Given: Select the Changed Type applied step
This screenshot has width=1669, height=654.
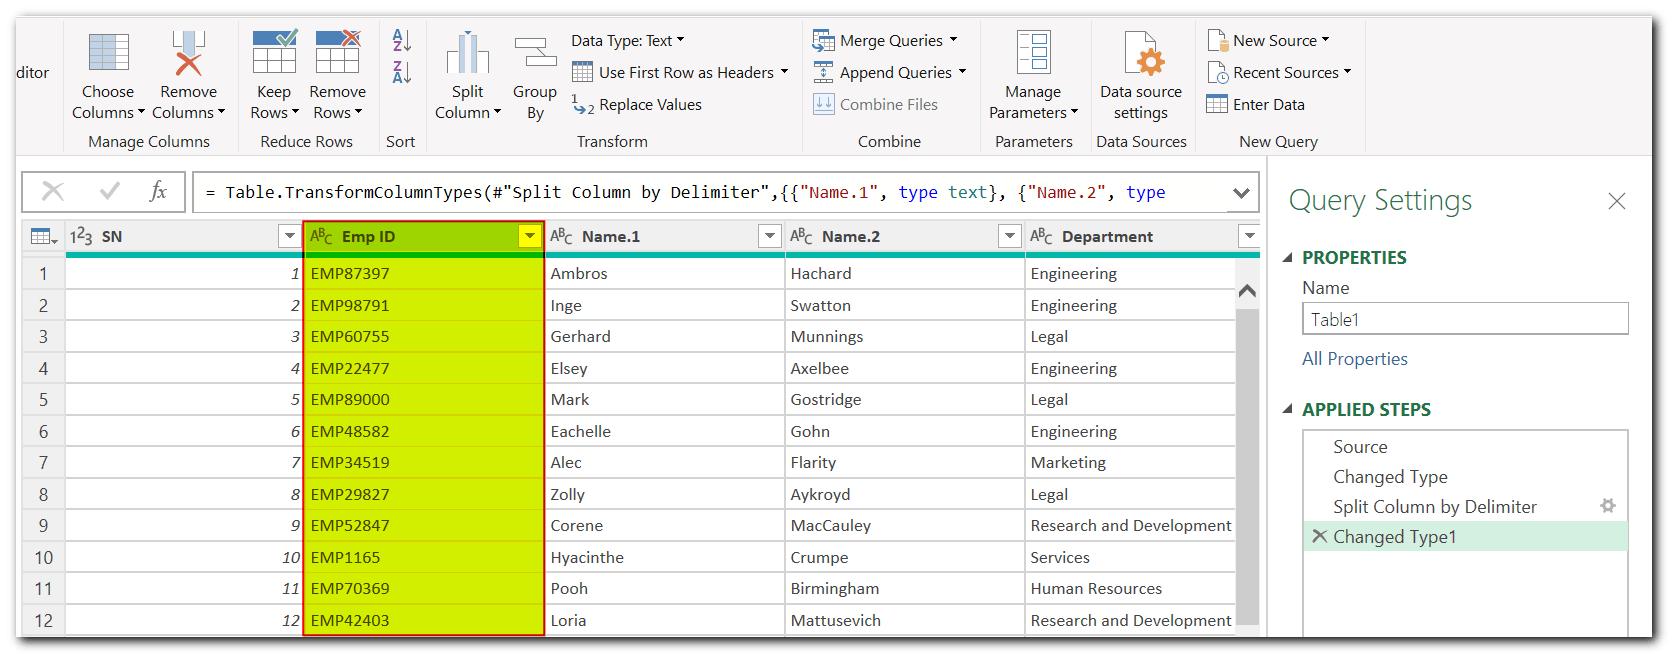Looking at the screenshot, I should pos(1465,477).
